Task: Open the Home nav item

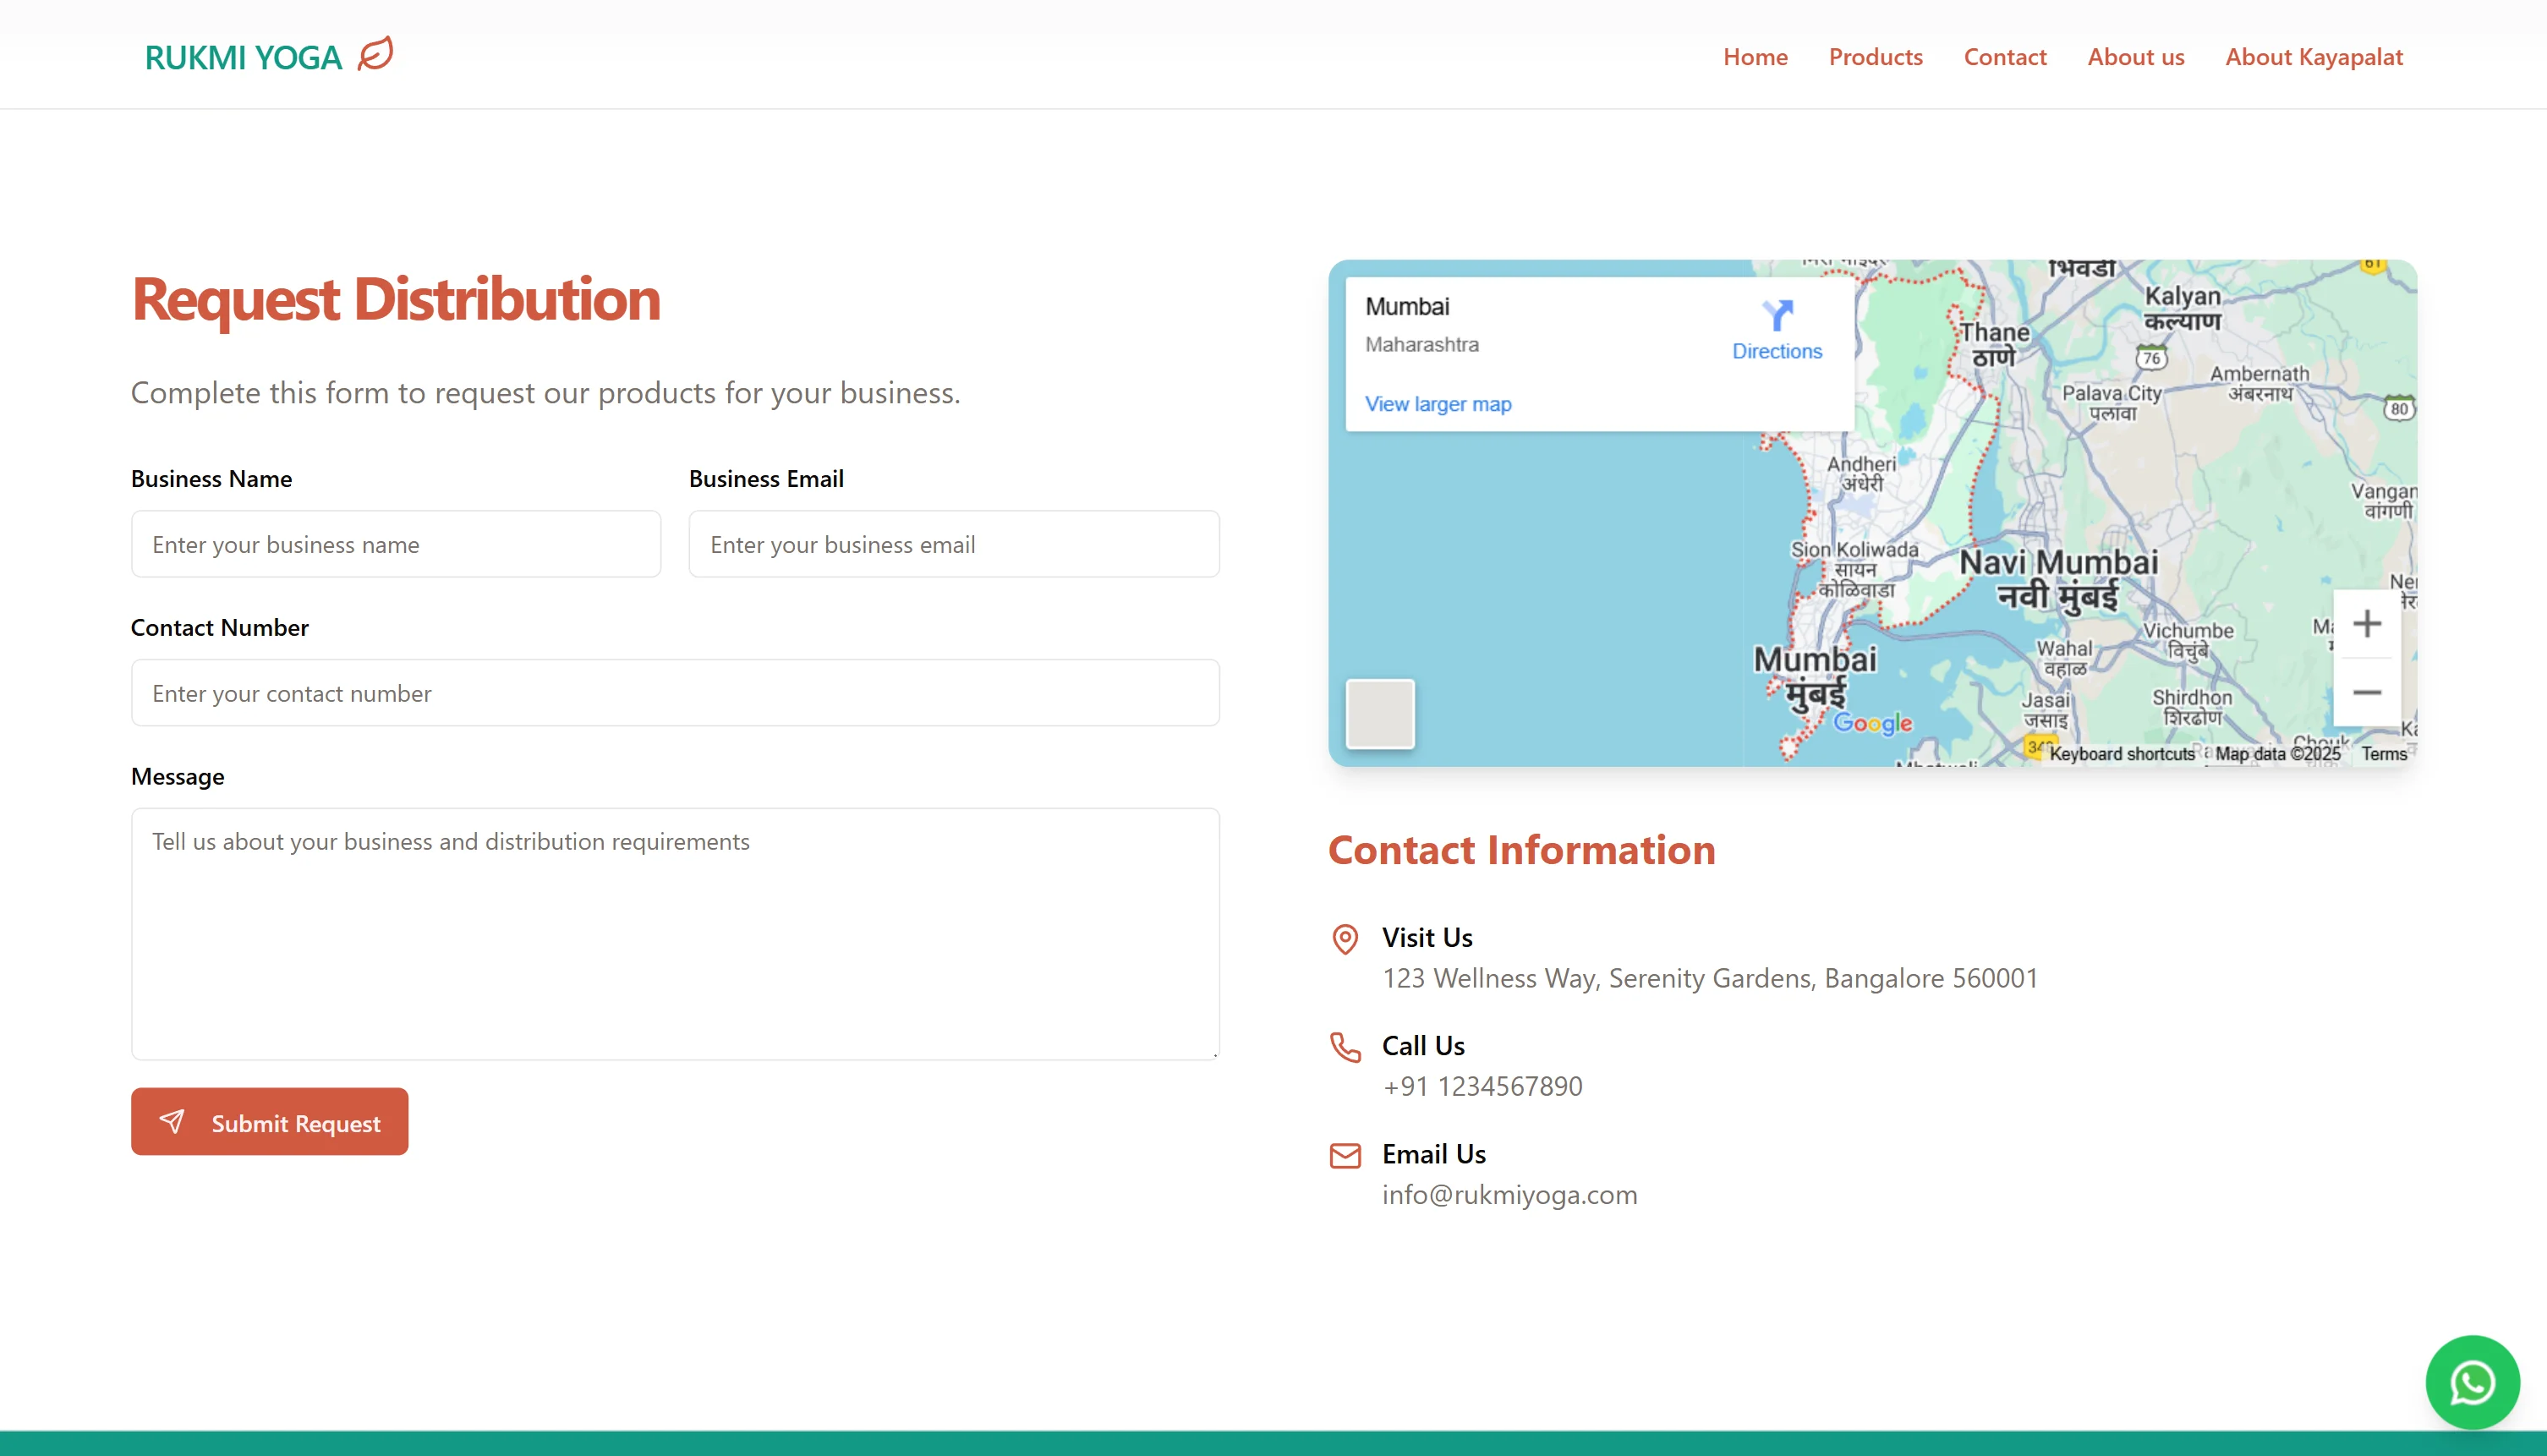Action: 1755,57
